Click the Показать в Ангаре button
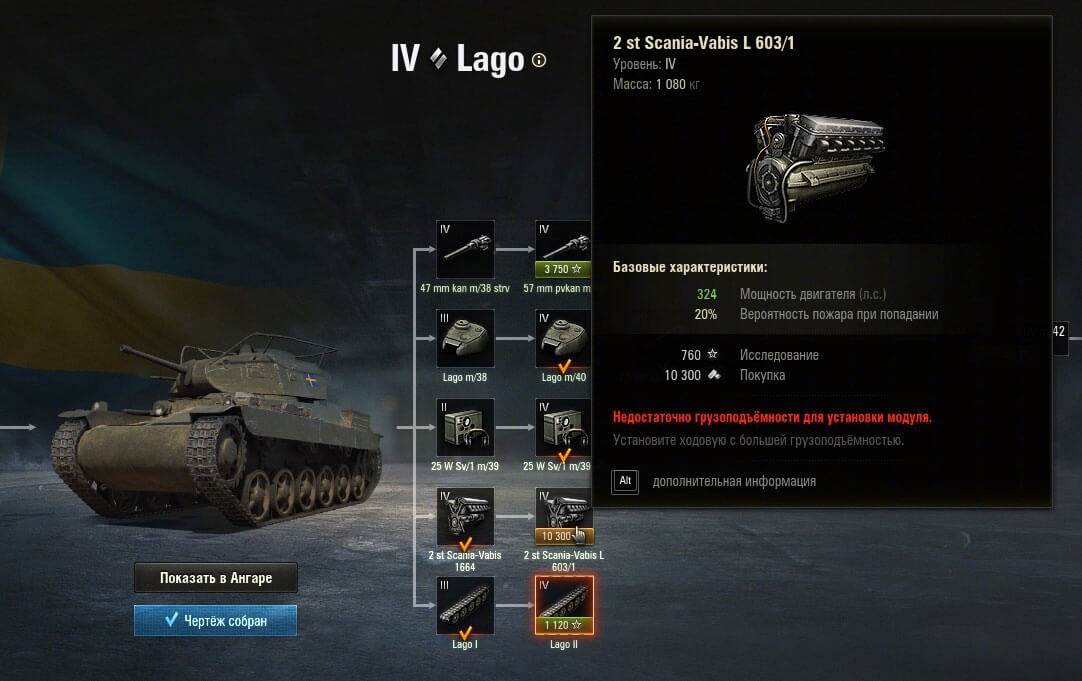Screen dimensions: 1082x681 pos(216,578)
